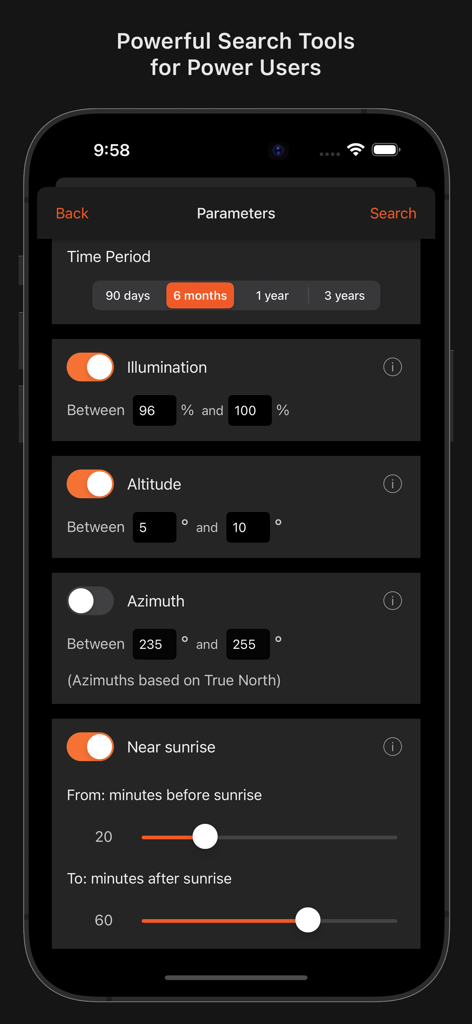Choose the 1 year time period
The width and height of the screenshot is (472, 1024).
[272, 296]
